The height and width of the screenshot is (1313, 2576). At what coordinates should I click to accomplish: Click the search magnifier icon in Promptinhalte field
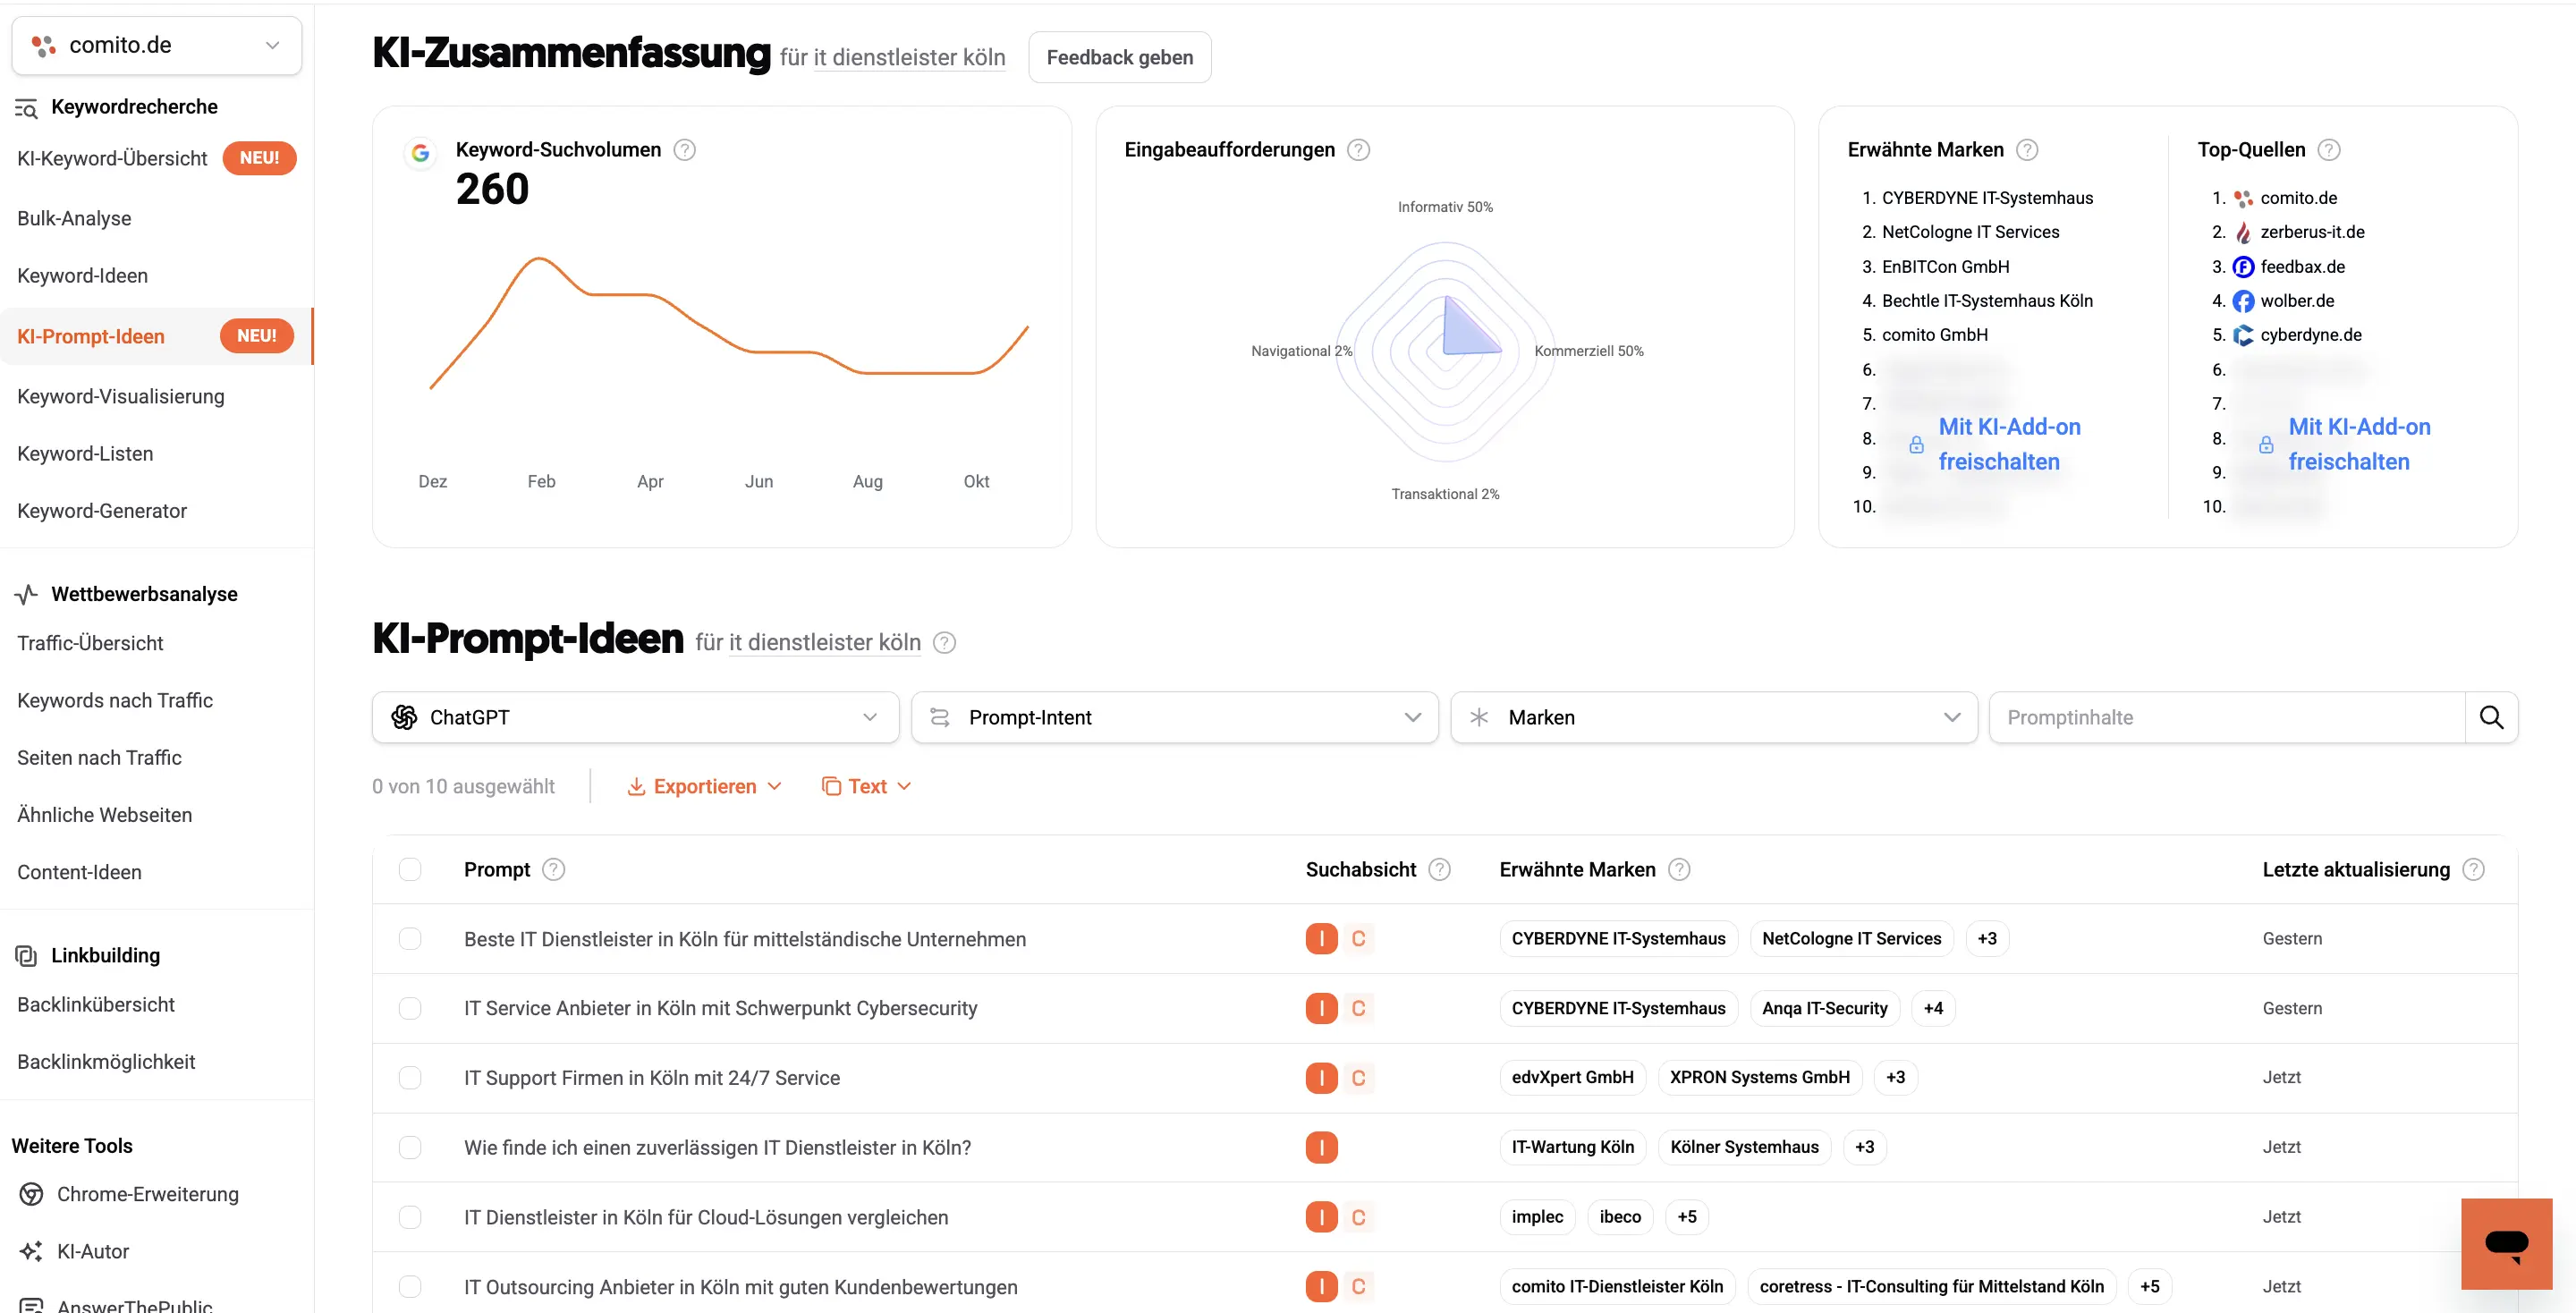point(2491,717)
